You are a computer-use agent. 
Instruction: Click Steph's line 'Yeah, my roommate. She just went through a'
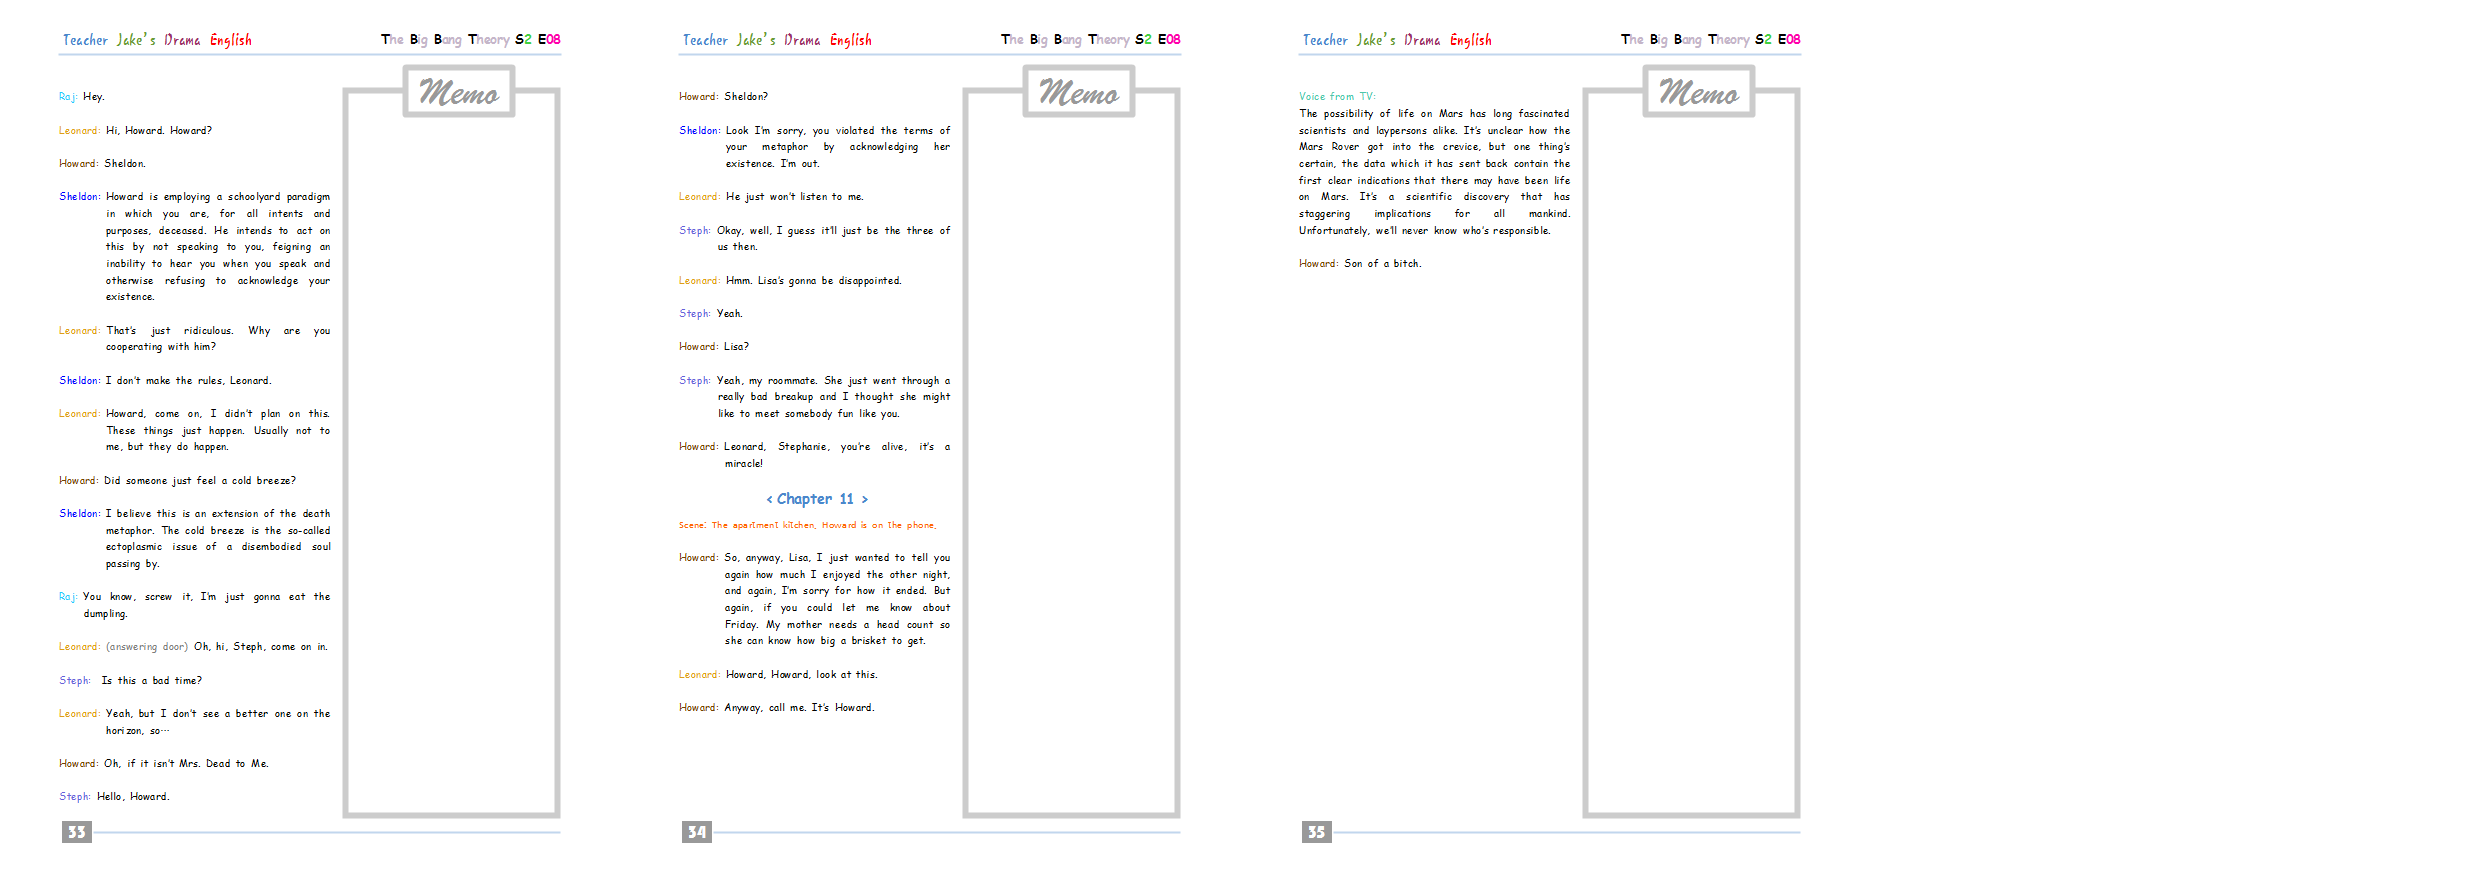814,397
